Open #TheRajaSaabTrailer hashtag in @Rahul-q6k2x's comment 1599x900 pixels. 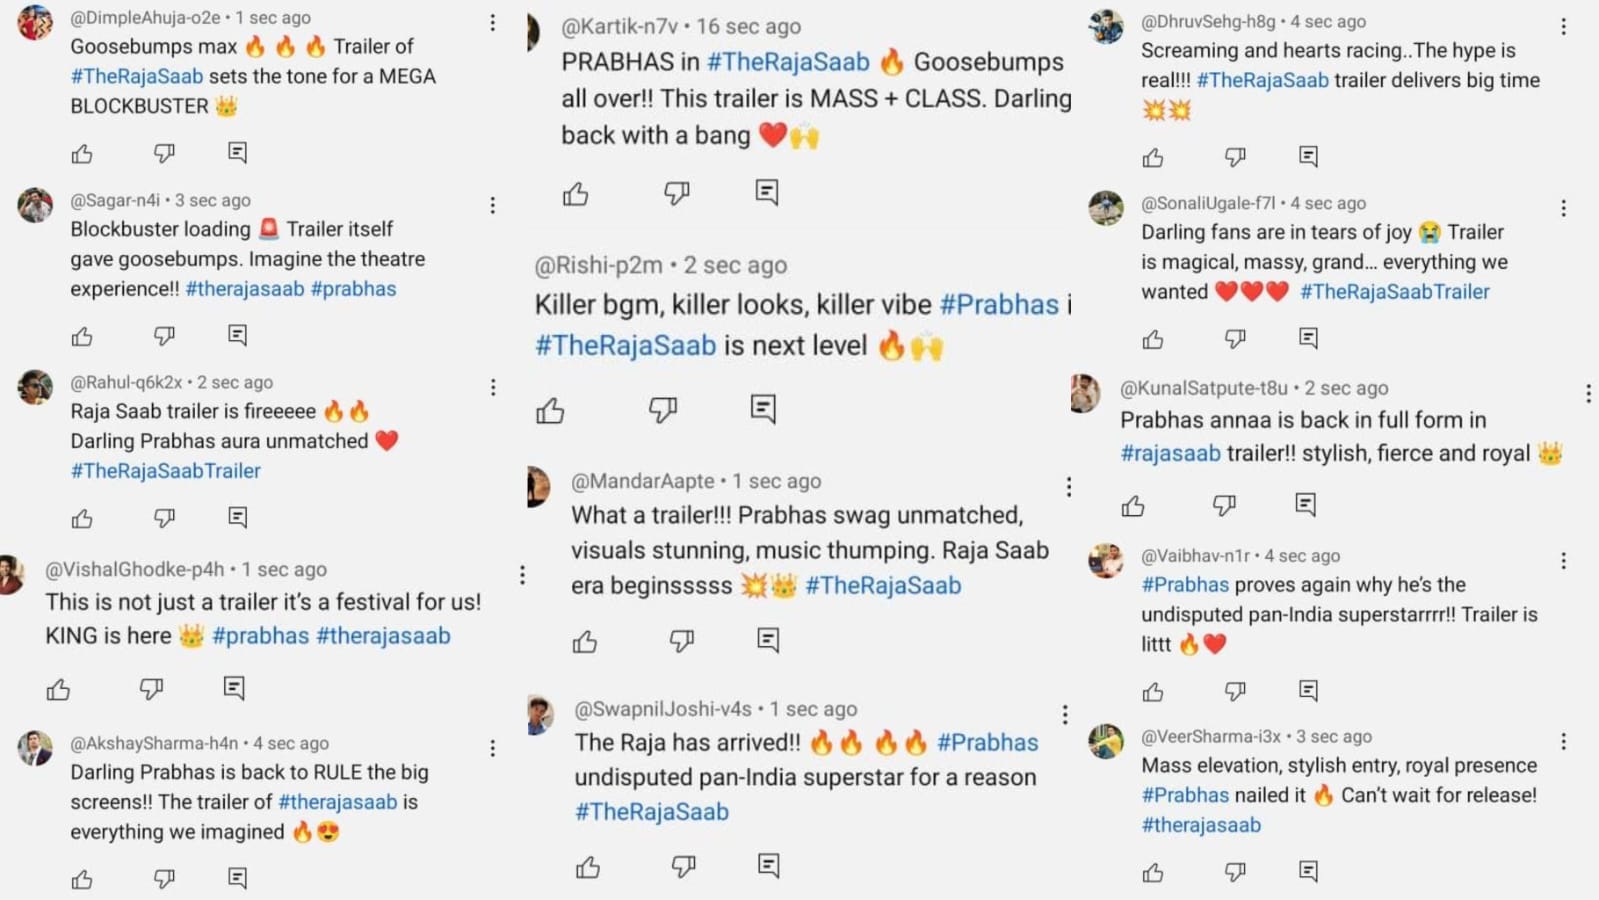pos(165,471)
